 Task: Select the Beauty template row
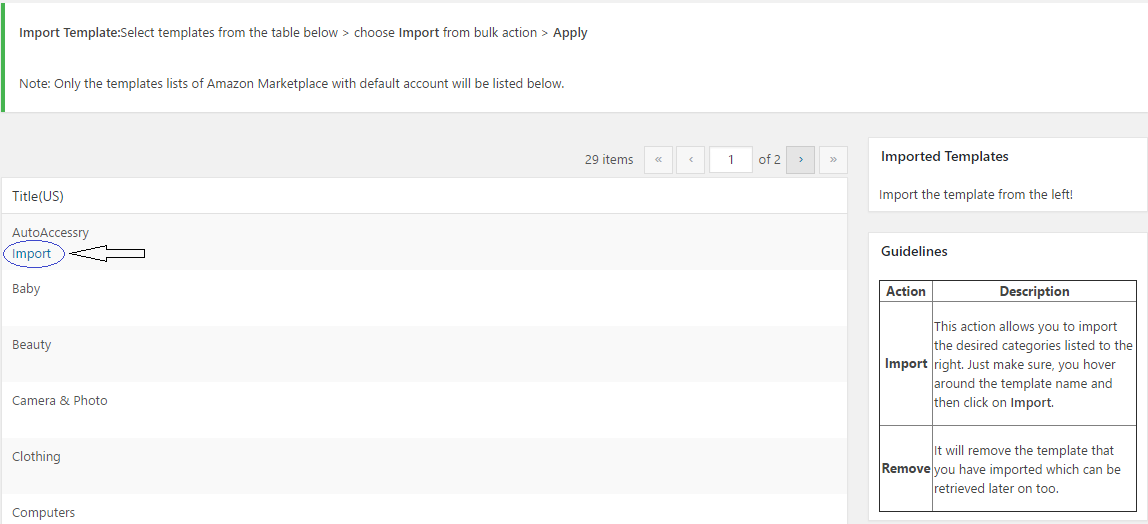(x=424, y=354)
